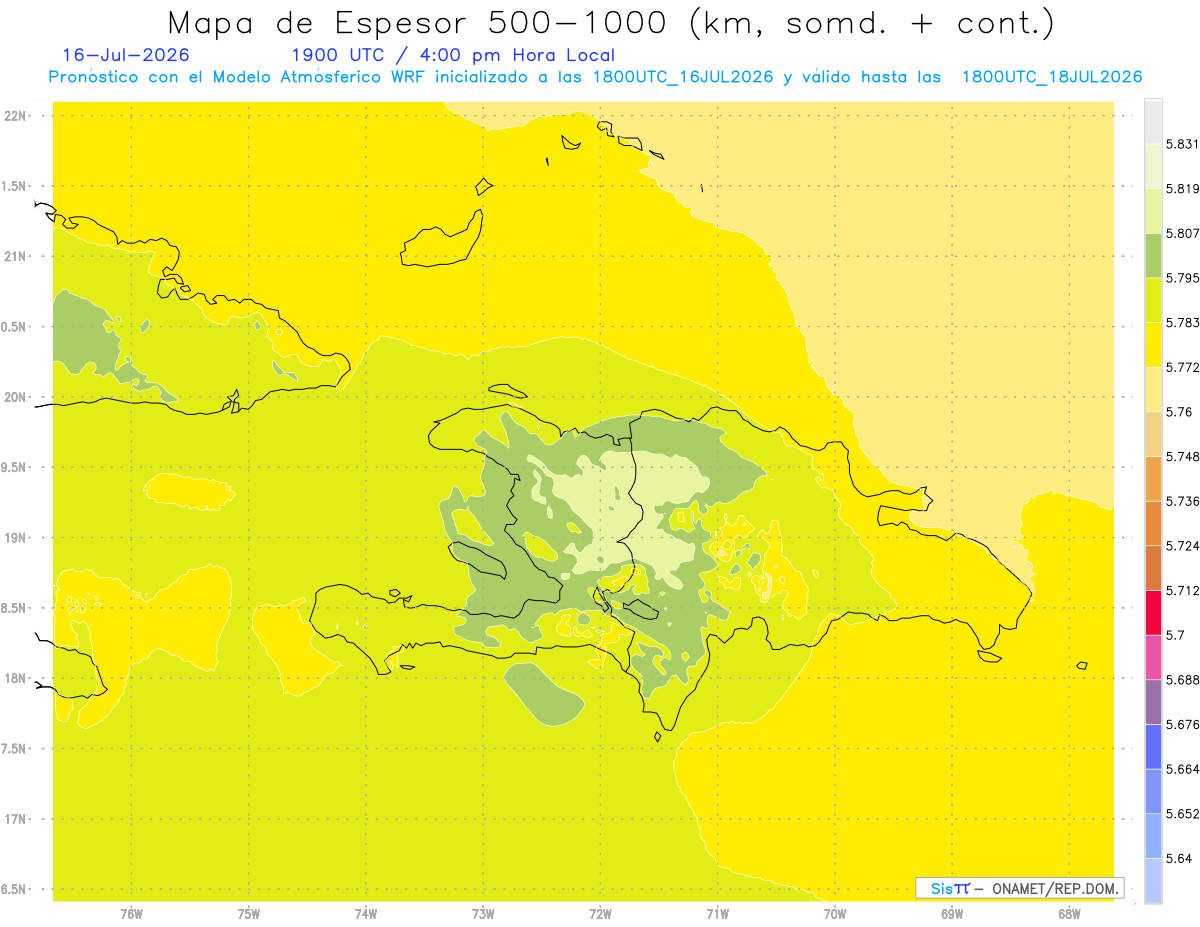The width and height of the screenshot is (1200, 927).
Task: Click the 1.5N latitude label
Action: (12, 186)
